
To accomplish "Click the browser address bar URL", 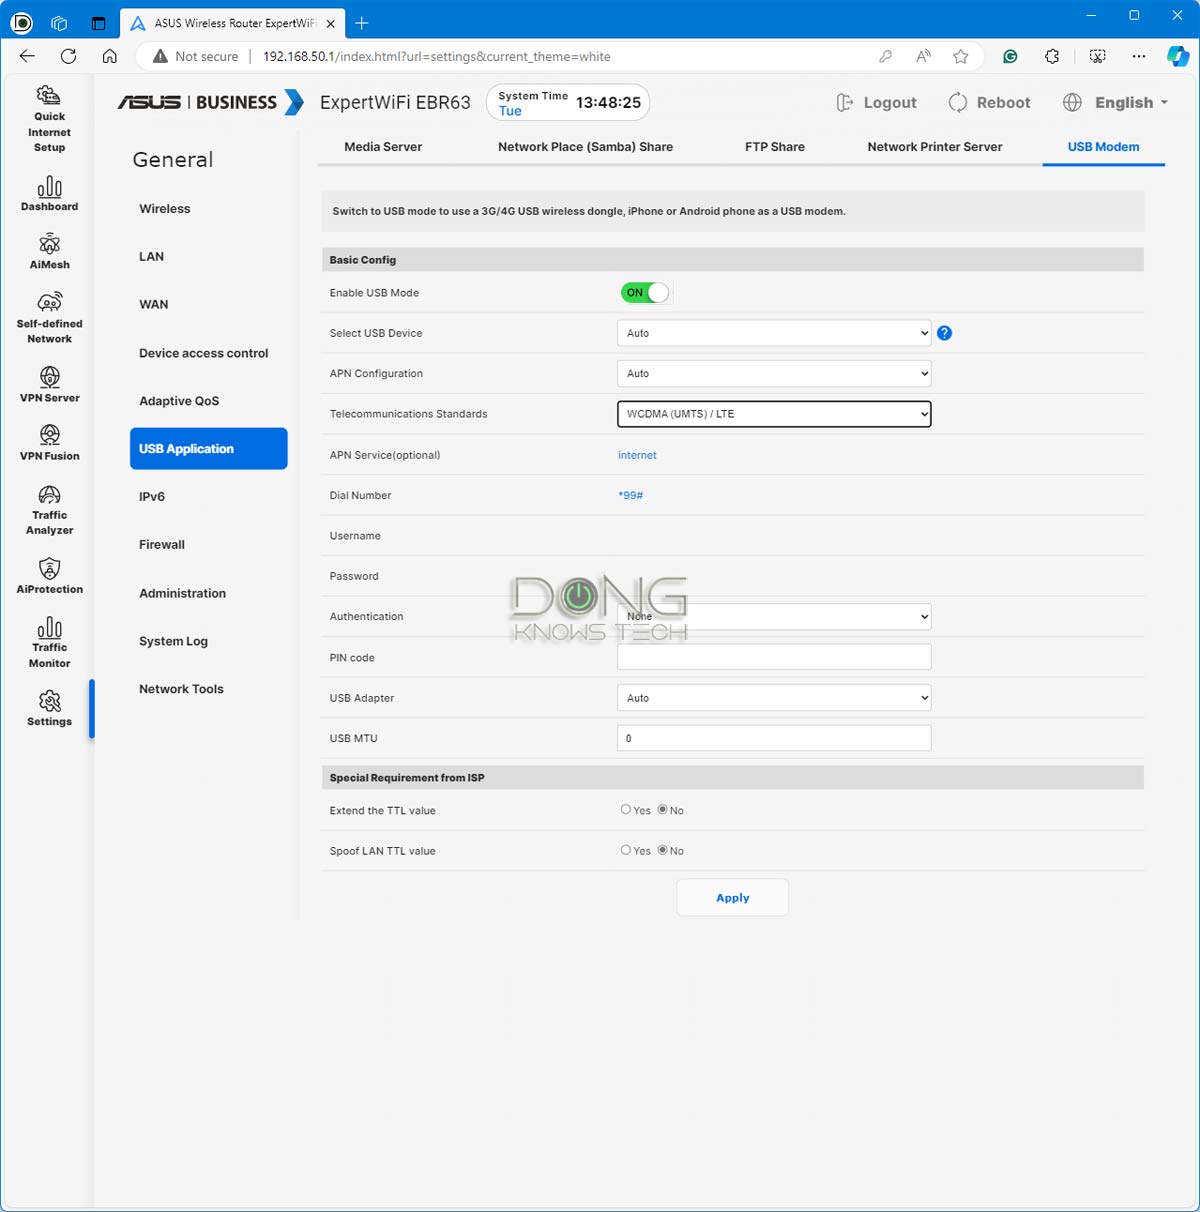I will [x=436, y=56].
